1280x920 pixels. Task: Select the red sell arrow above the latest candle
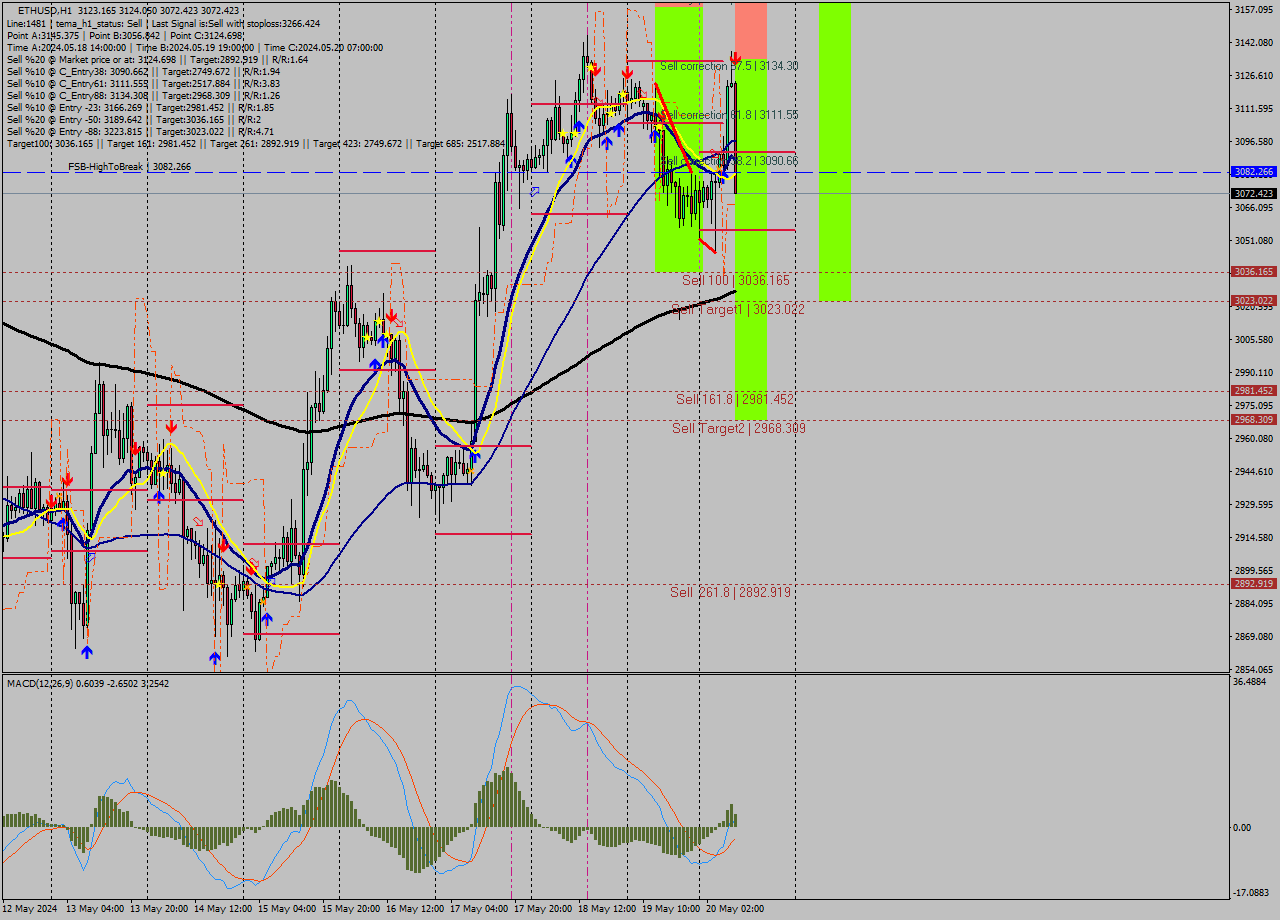point(735,57)
